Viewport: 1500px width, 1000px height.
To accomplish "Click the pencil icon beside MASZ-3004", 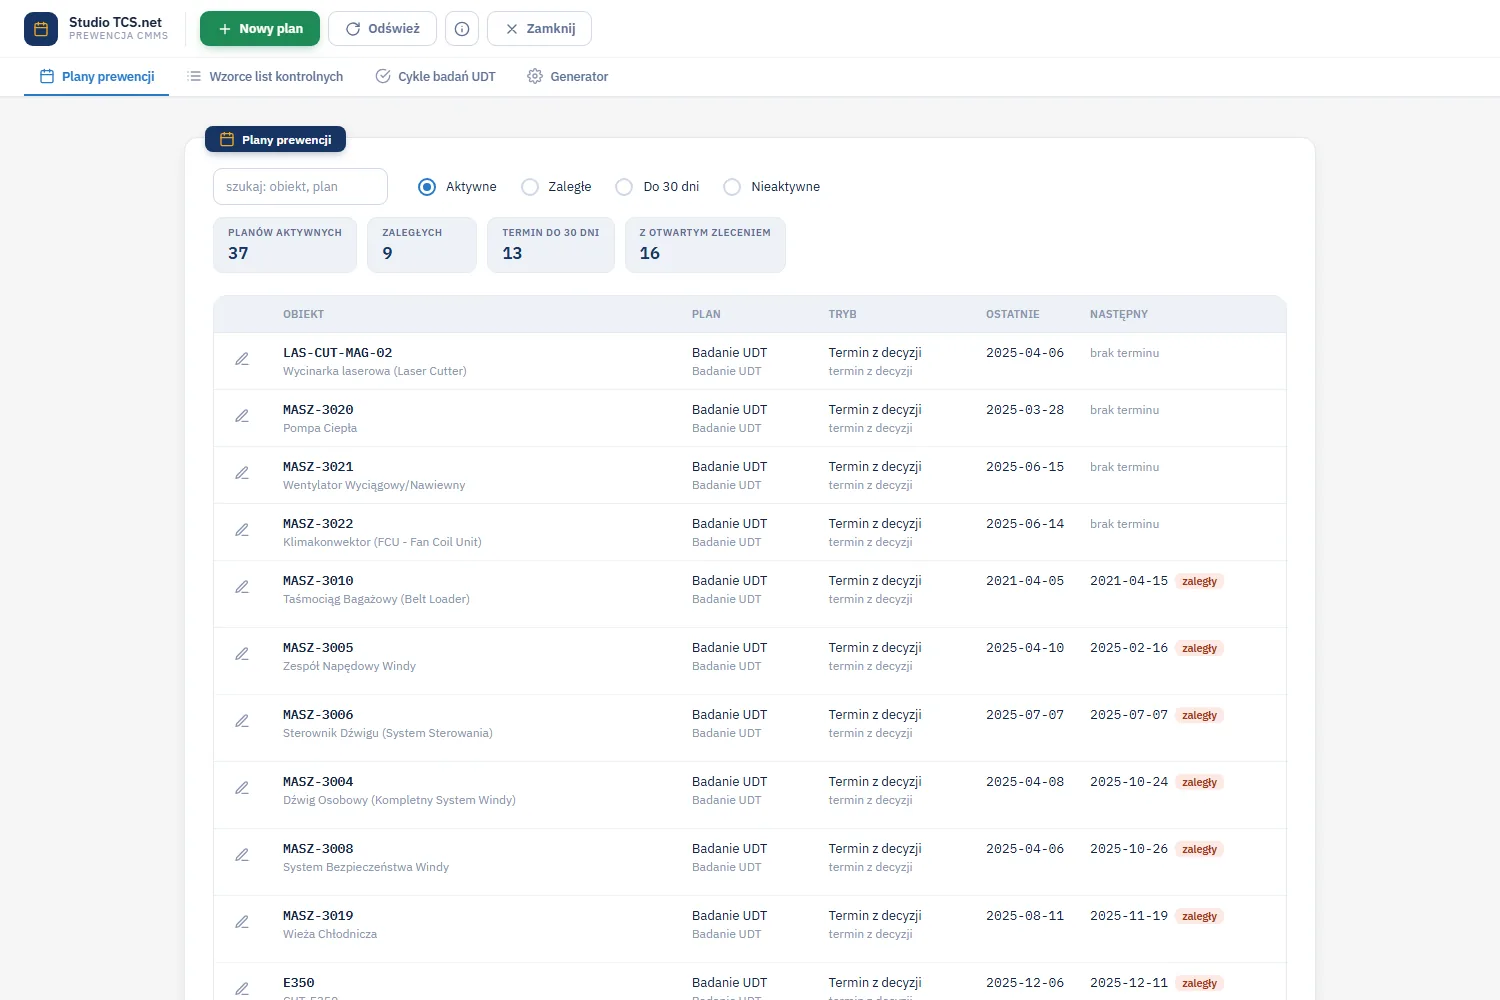I will click(242, 788).
